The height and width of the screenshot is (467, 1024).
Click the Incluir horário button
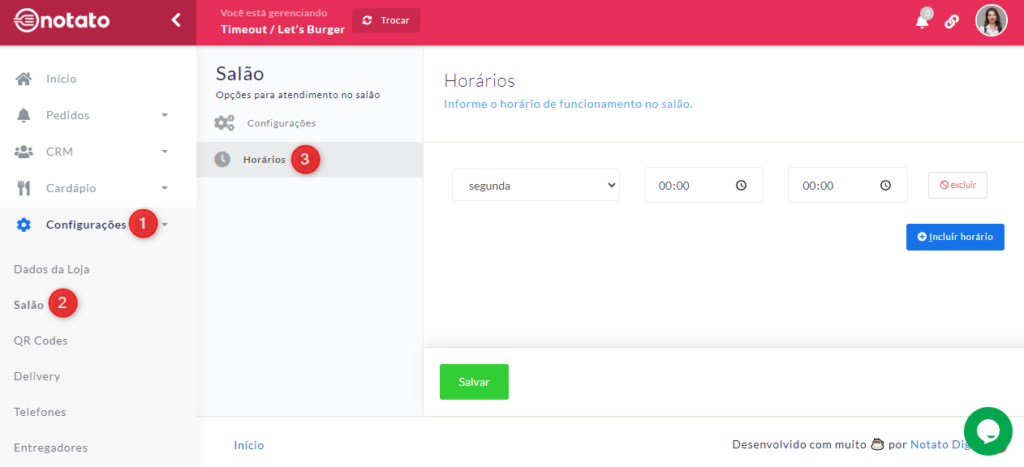[954, 237]
